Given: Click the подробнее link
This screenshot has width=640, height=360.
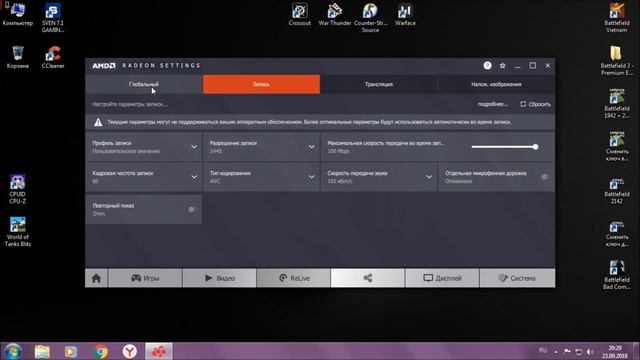Looking at the screenshot, I should tap(493, 104).
